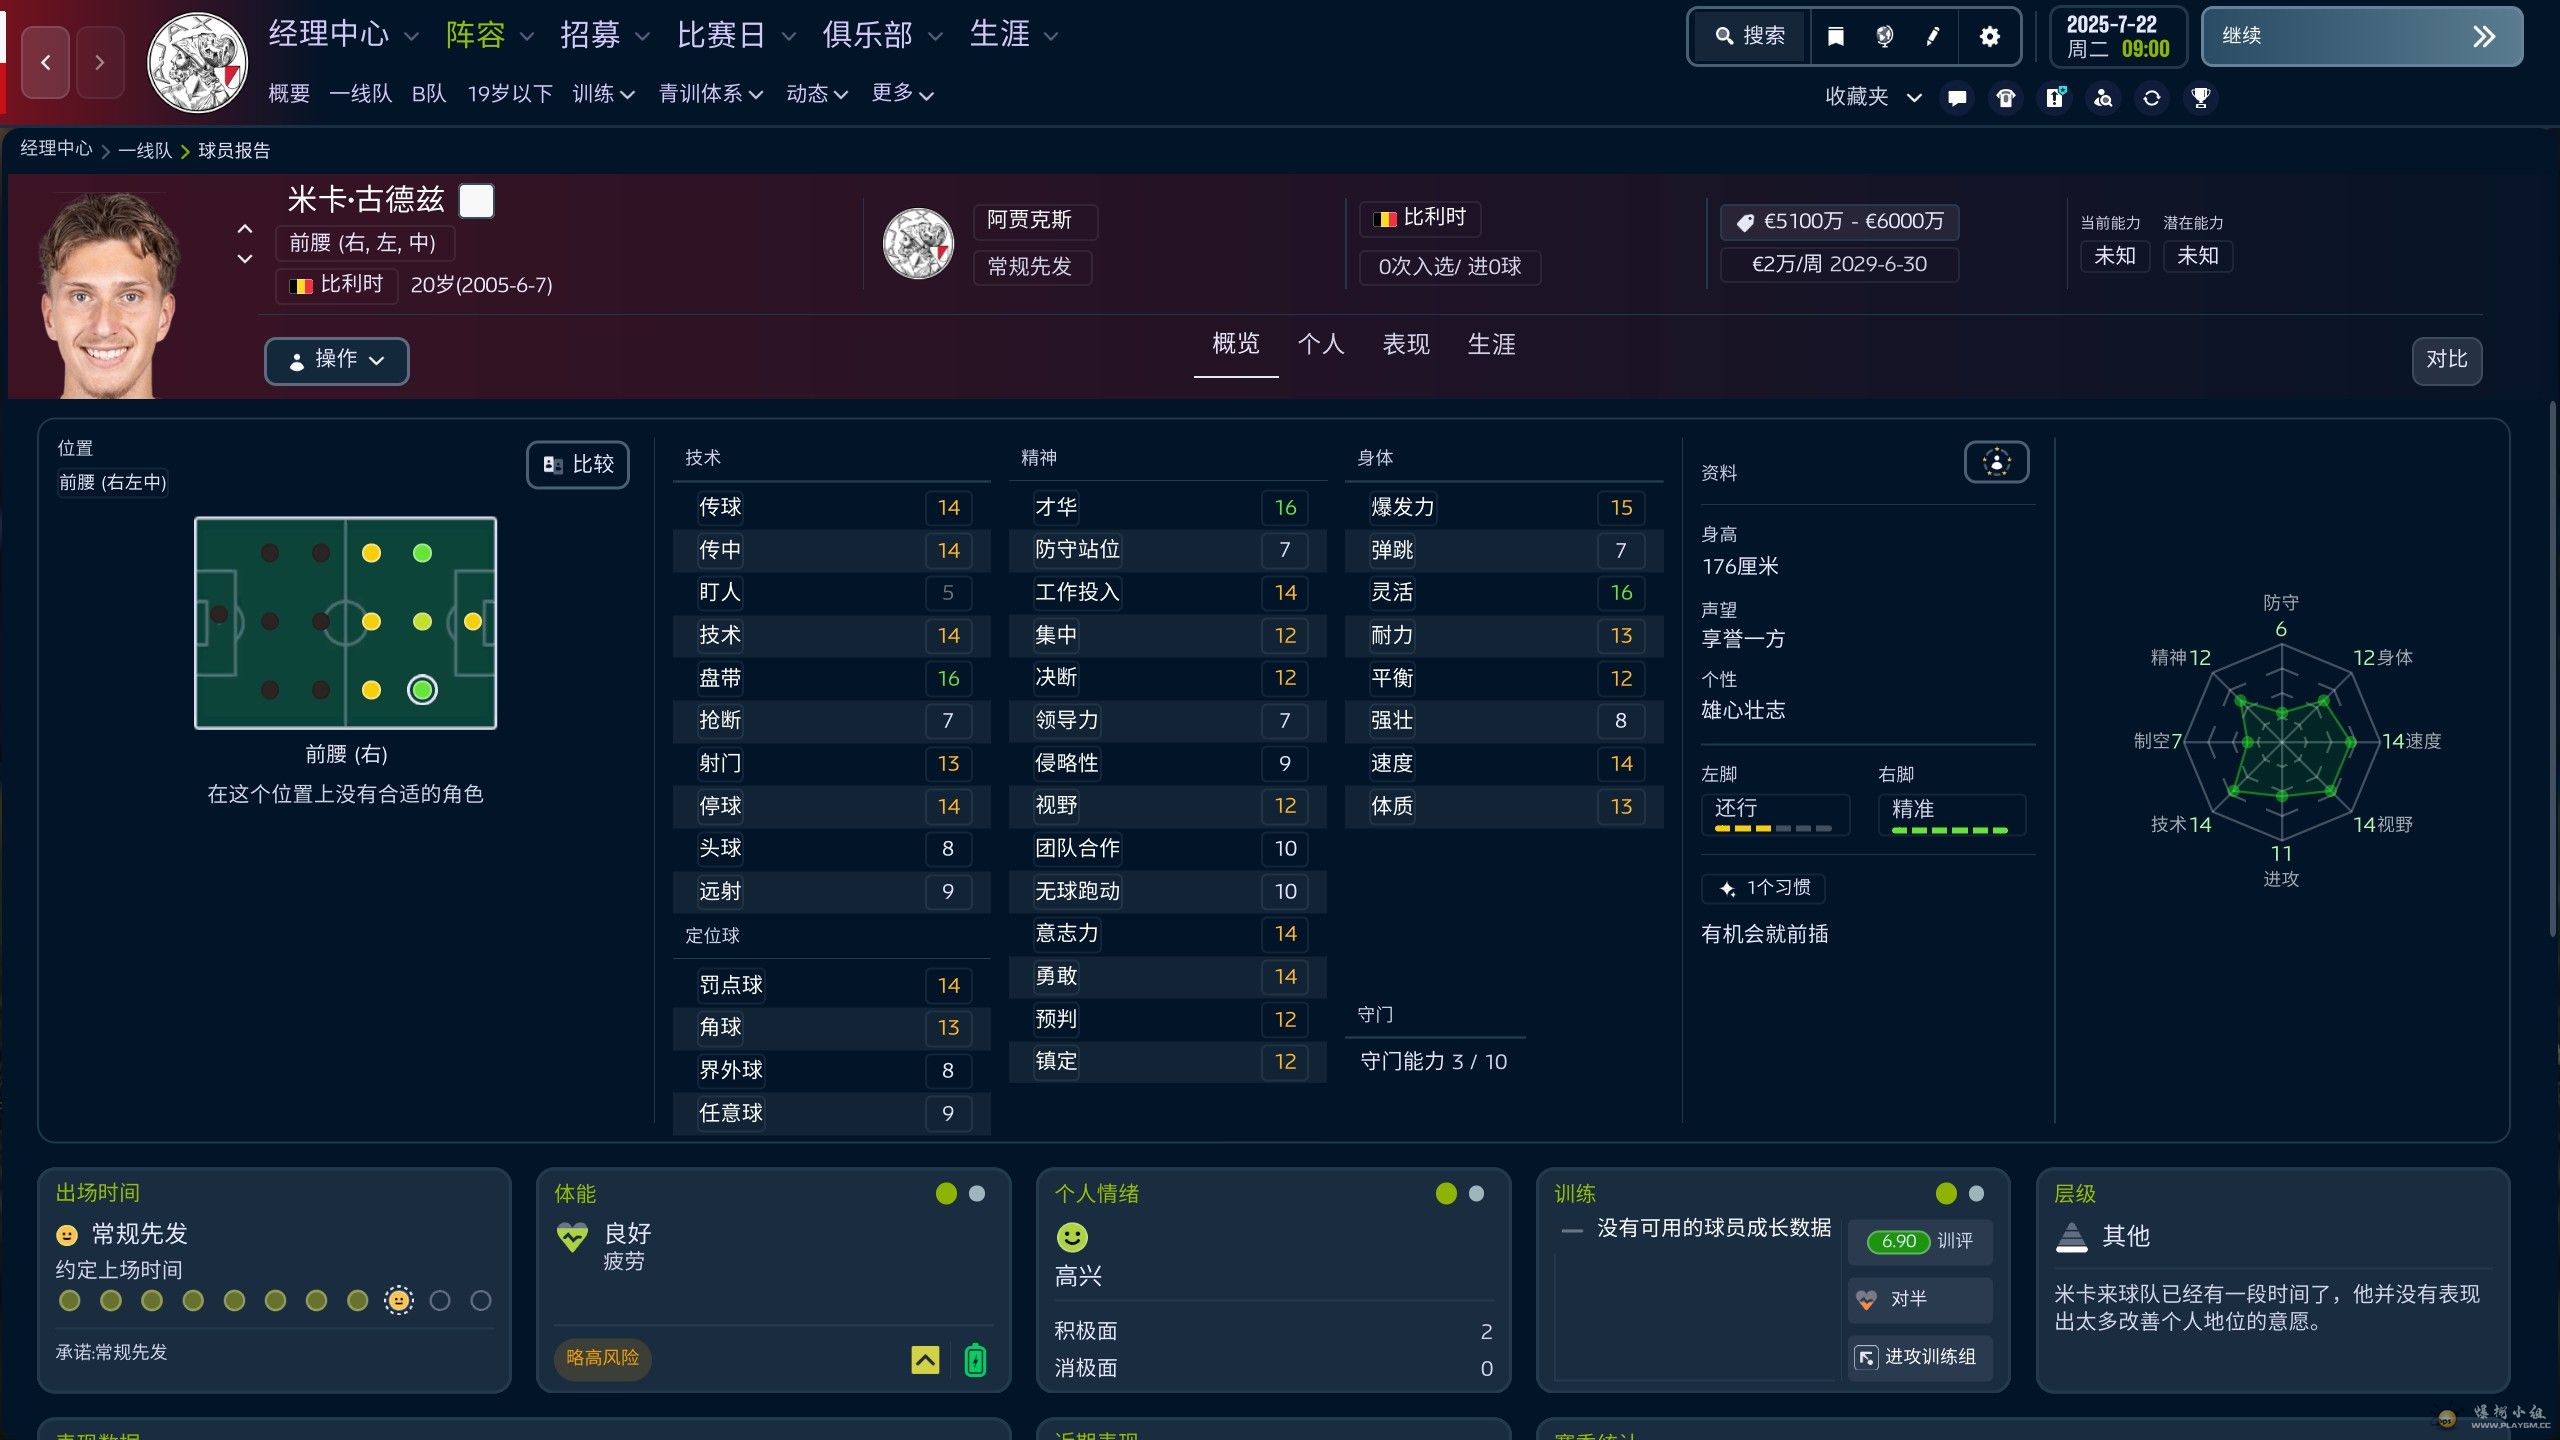Viewport: 2560px width, 1440px height.
Task: Expand the 操作 actions dropdown
Action: [x=336, y=360]
